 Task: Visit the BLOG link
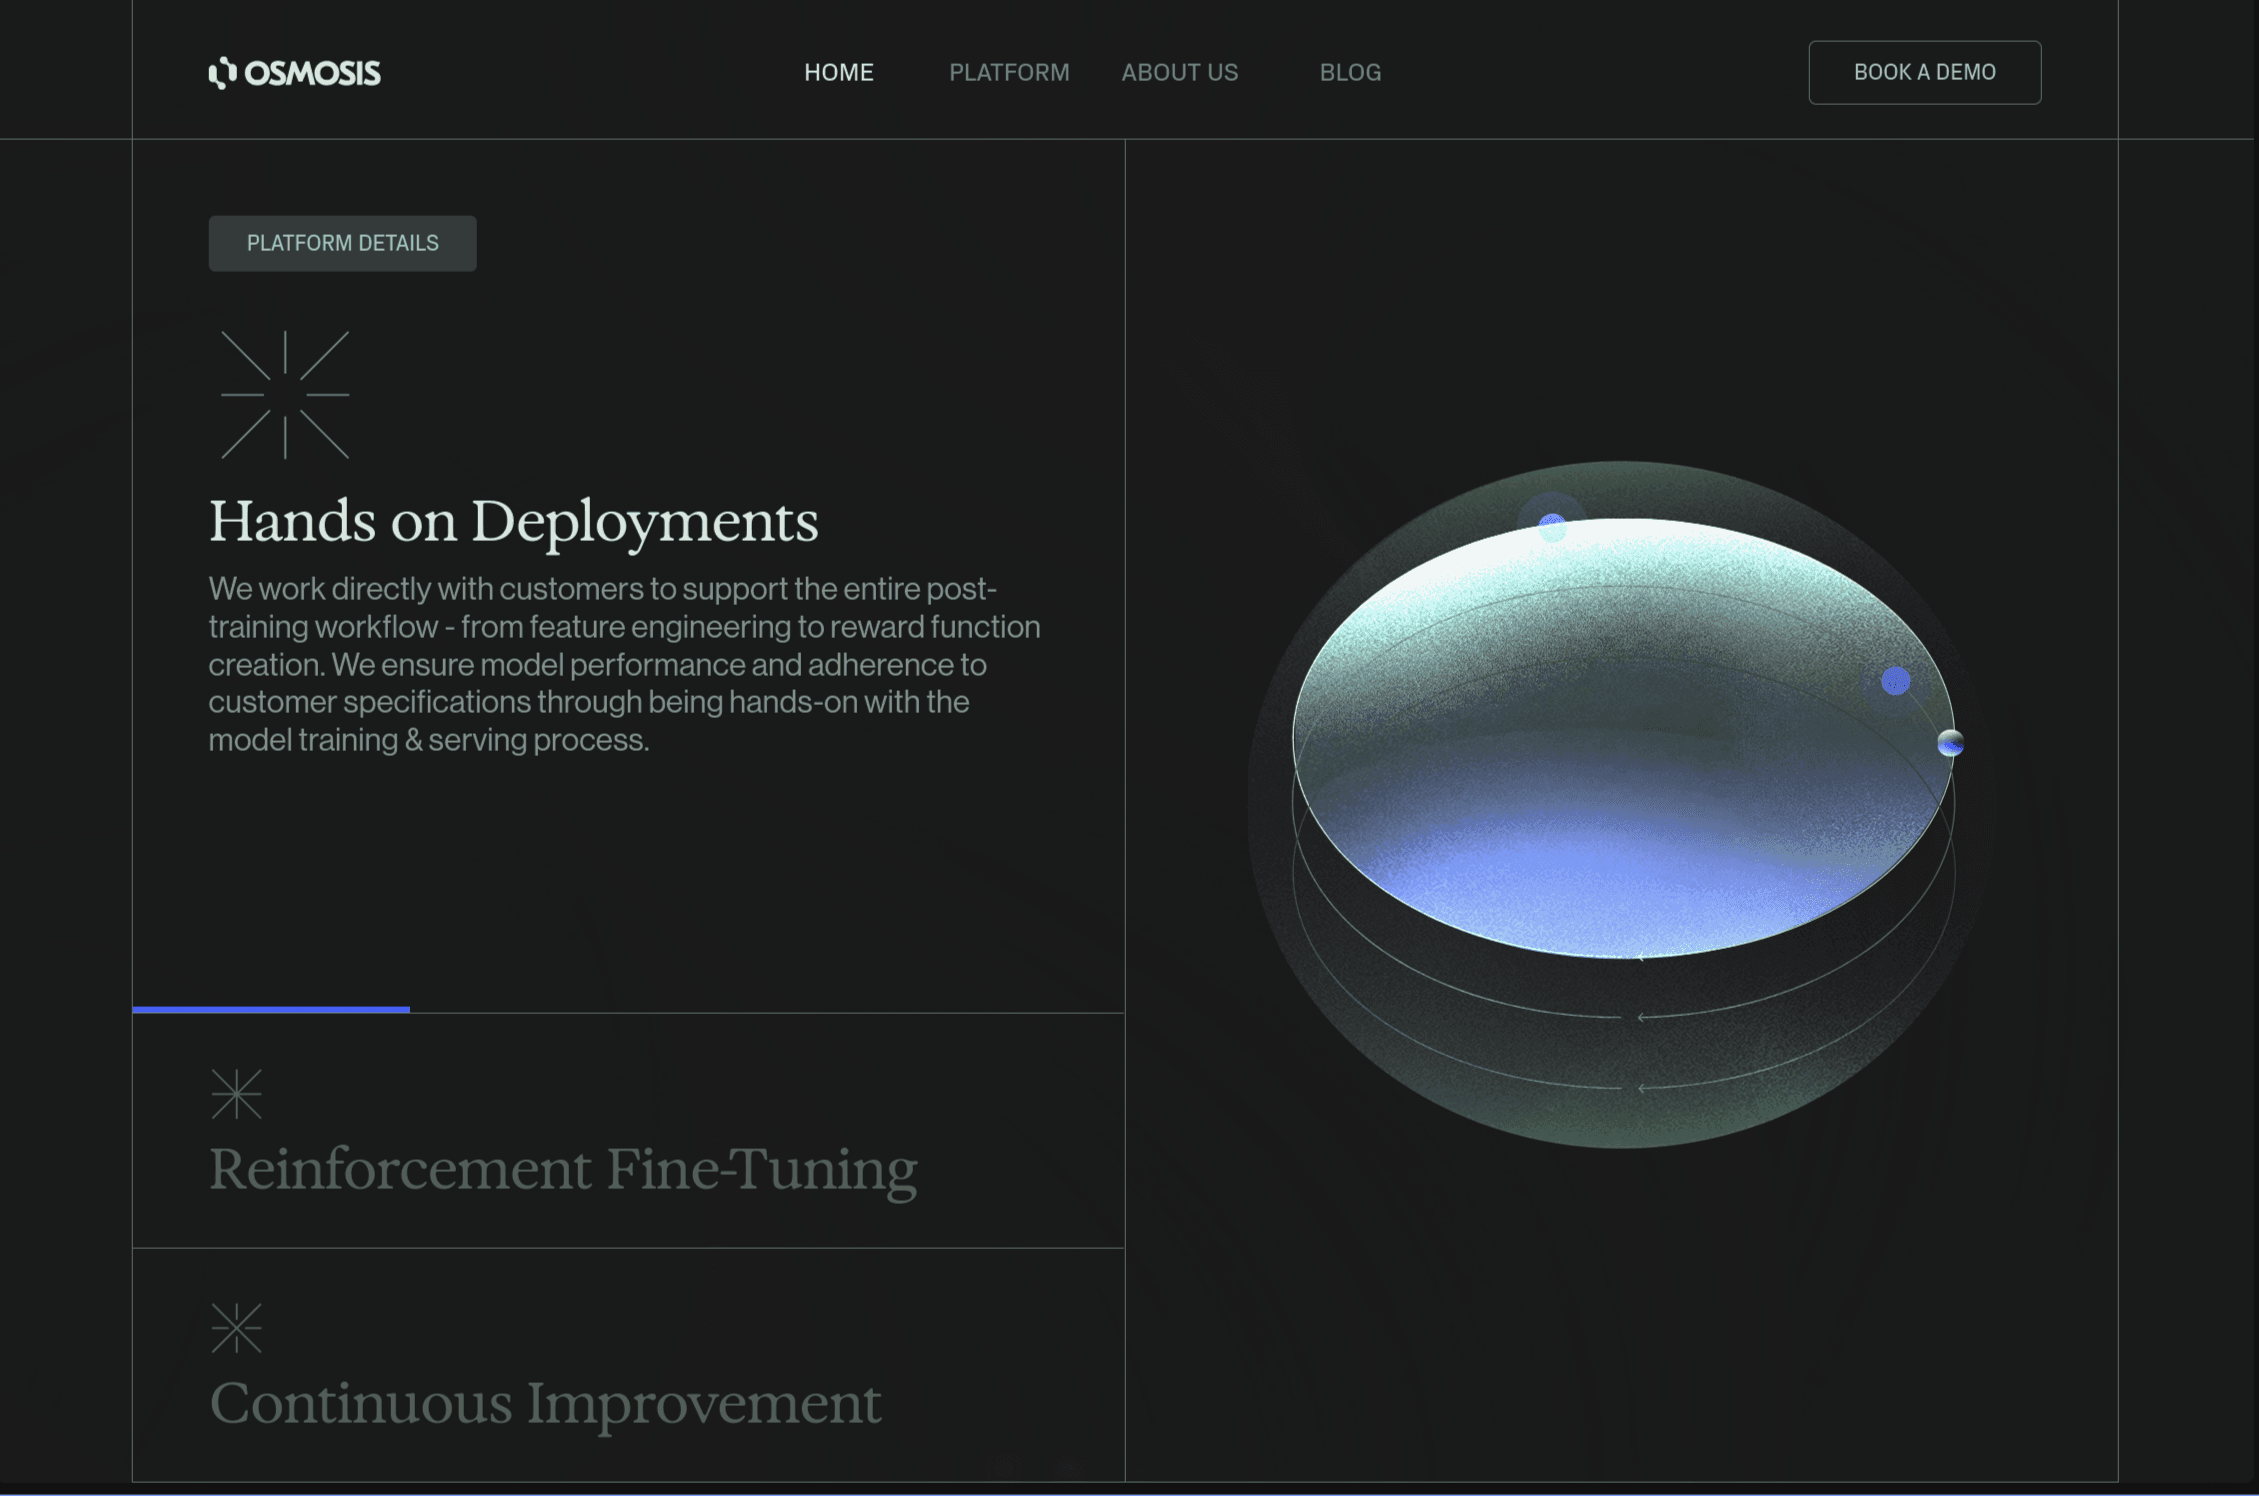point(1349,73)
